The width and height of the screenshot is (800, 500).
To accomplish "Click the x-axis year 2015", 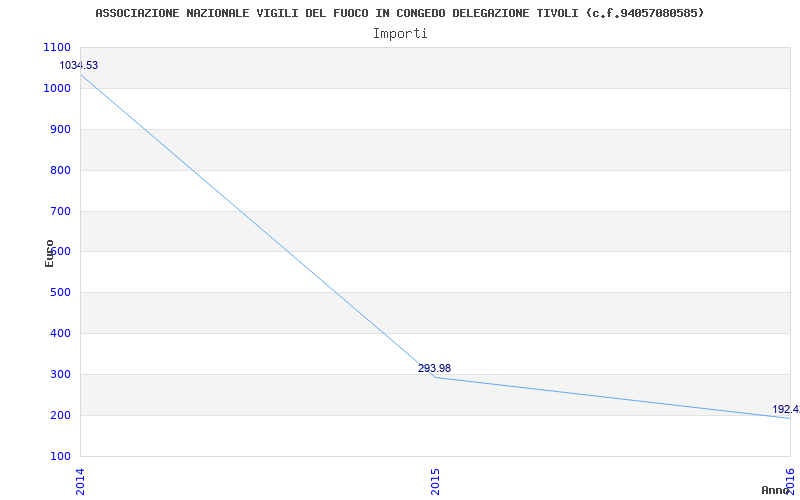I will click(x=435, y=482).
